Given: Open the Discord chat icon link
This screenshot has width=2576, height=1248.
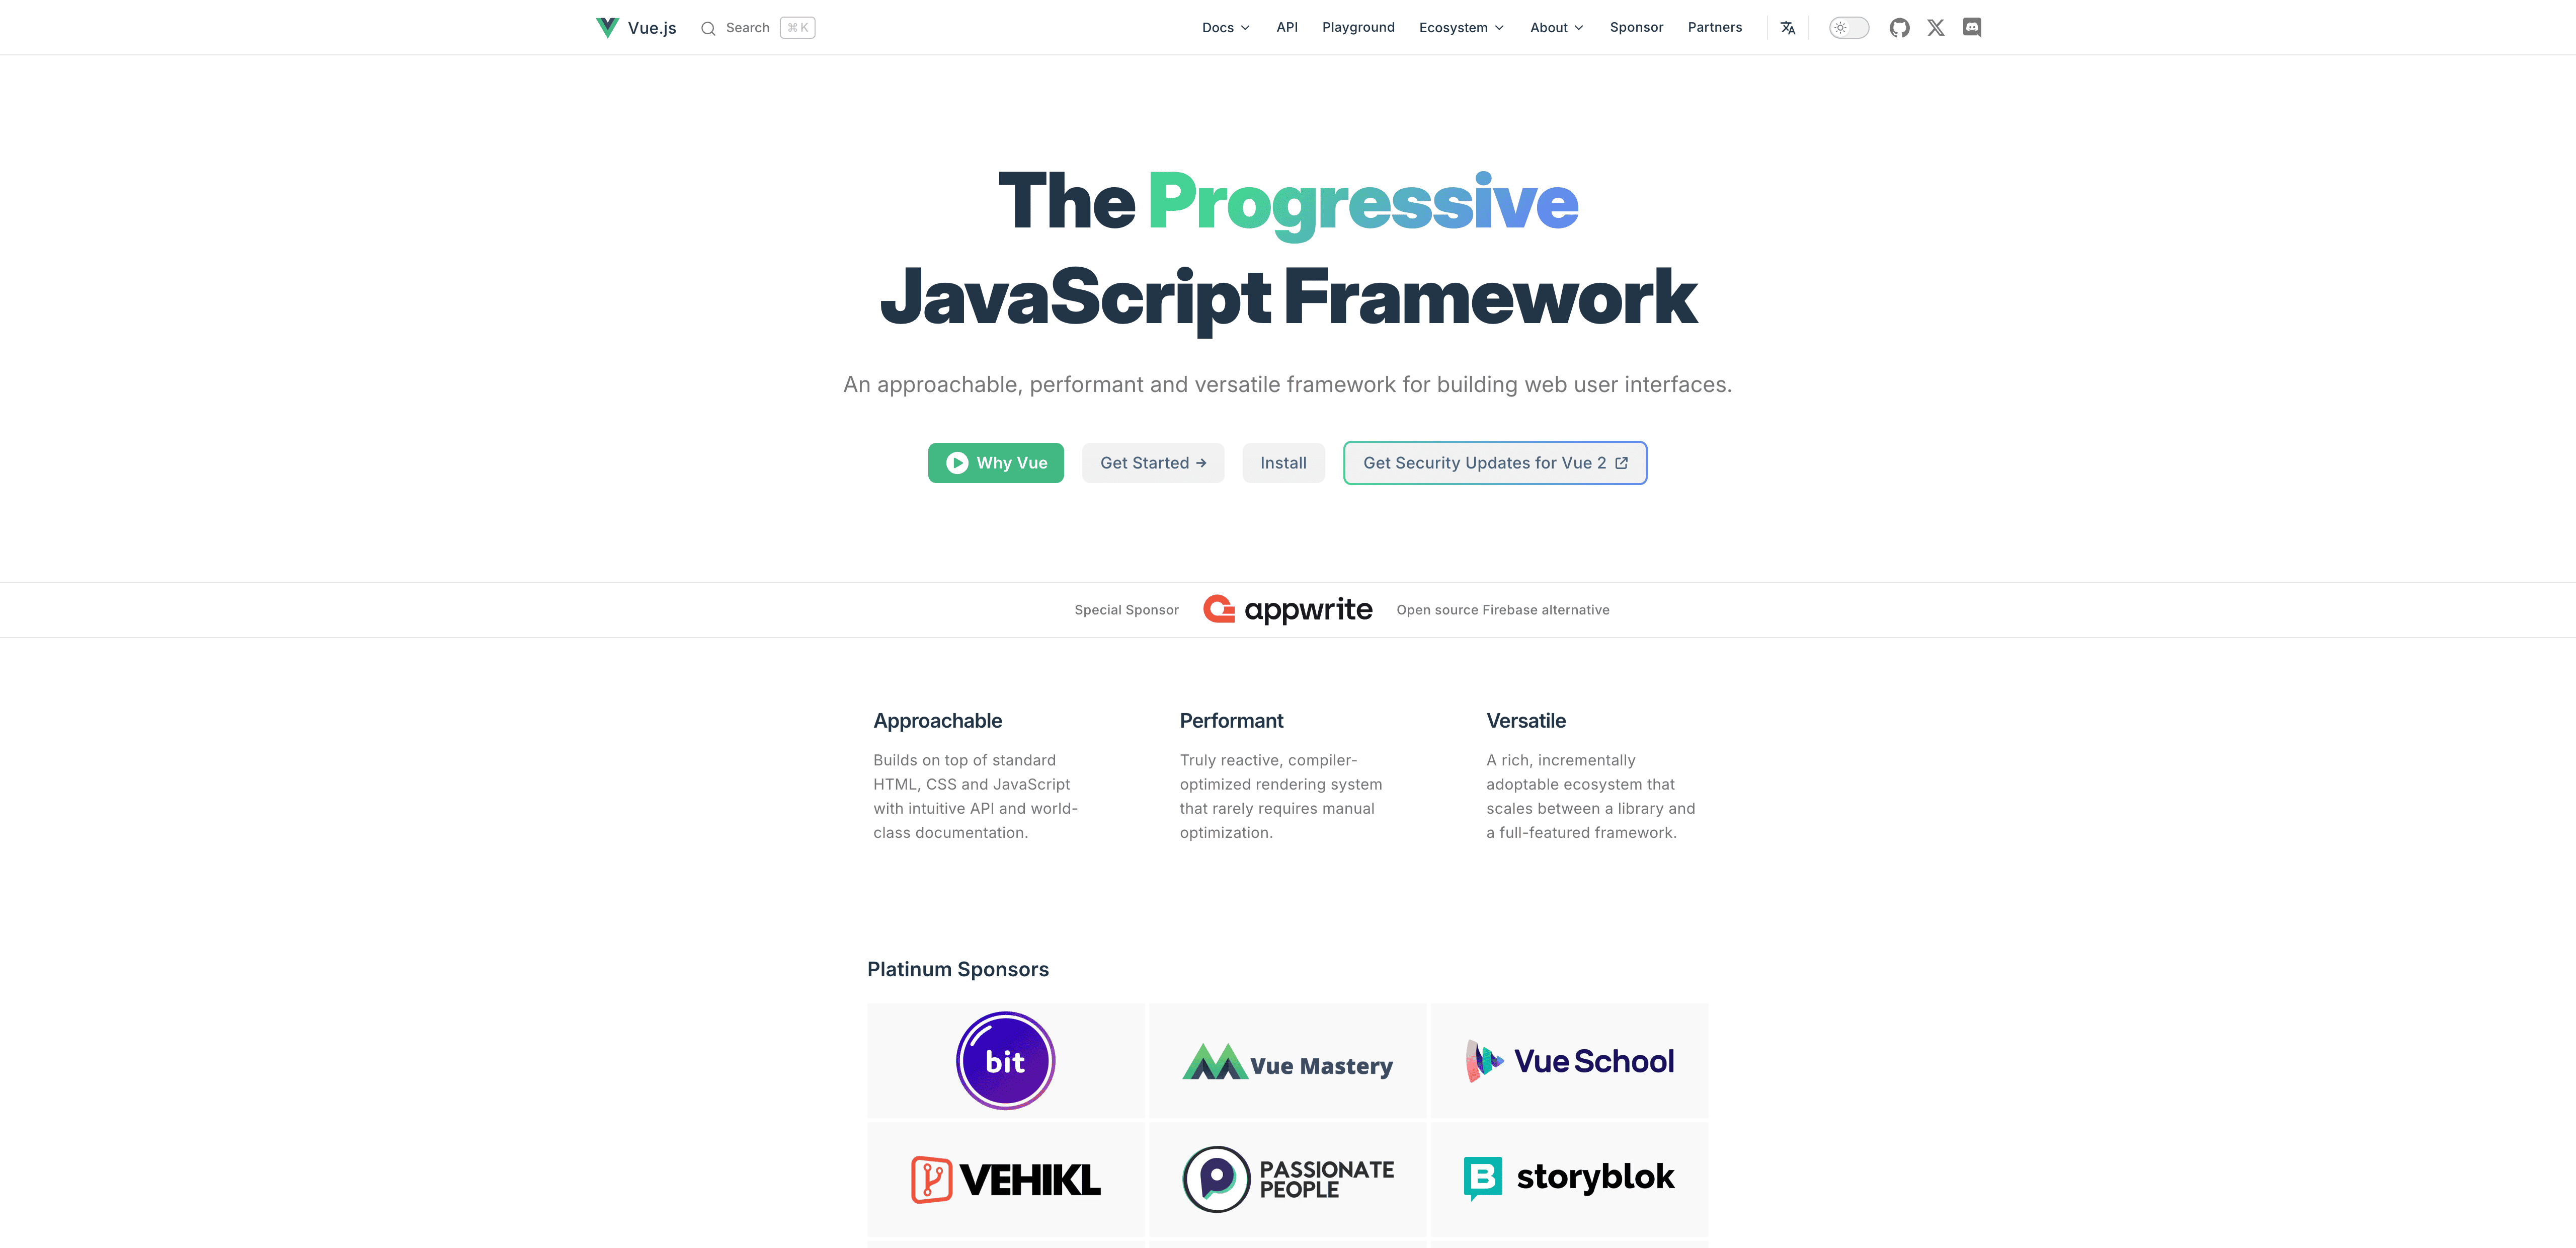Looking at the screenshot, I should pos(1972,27).
